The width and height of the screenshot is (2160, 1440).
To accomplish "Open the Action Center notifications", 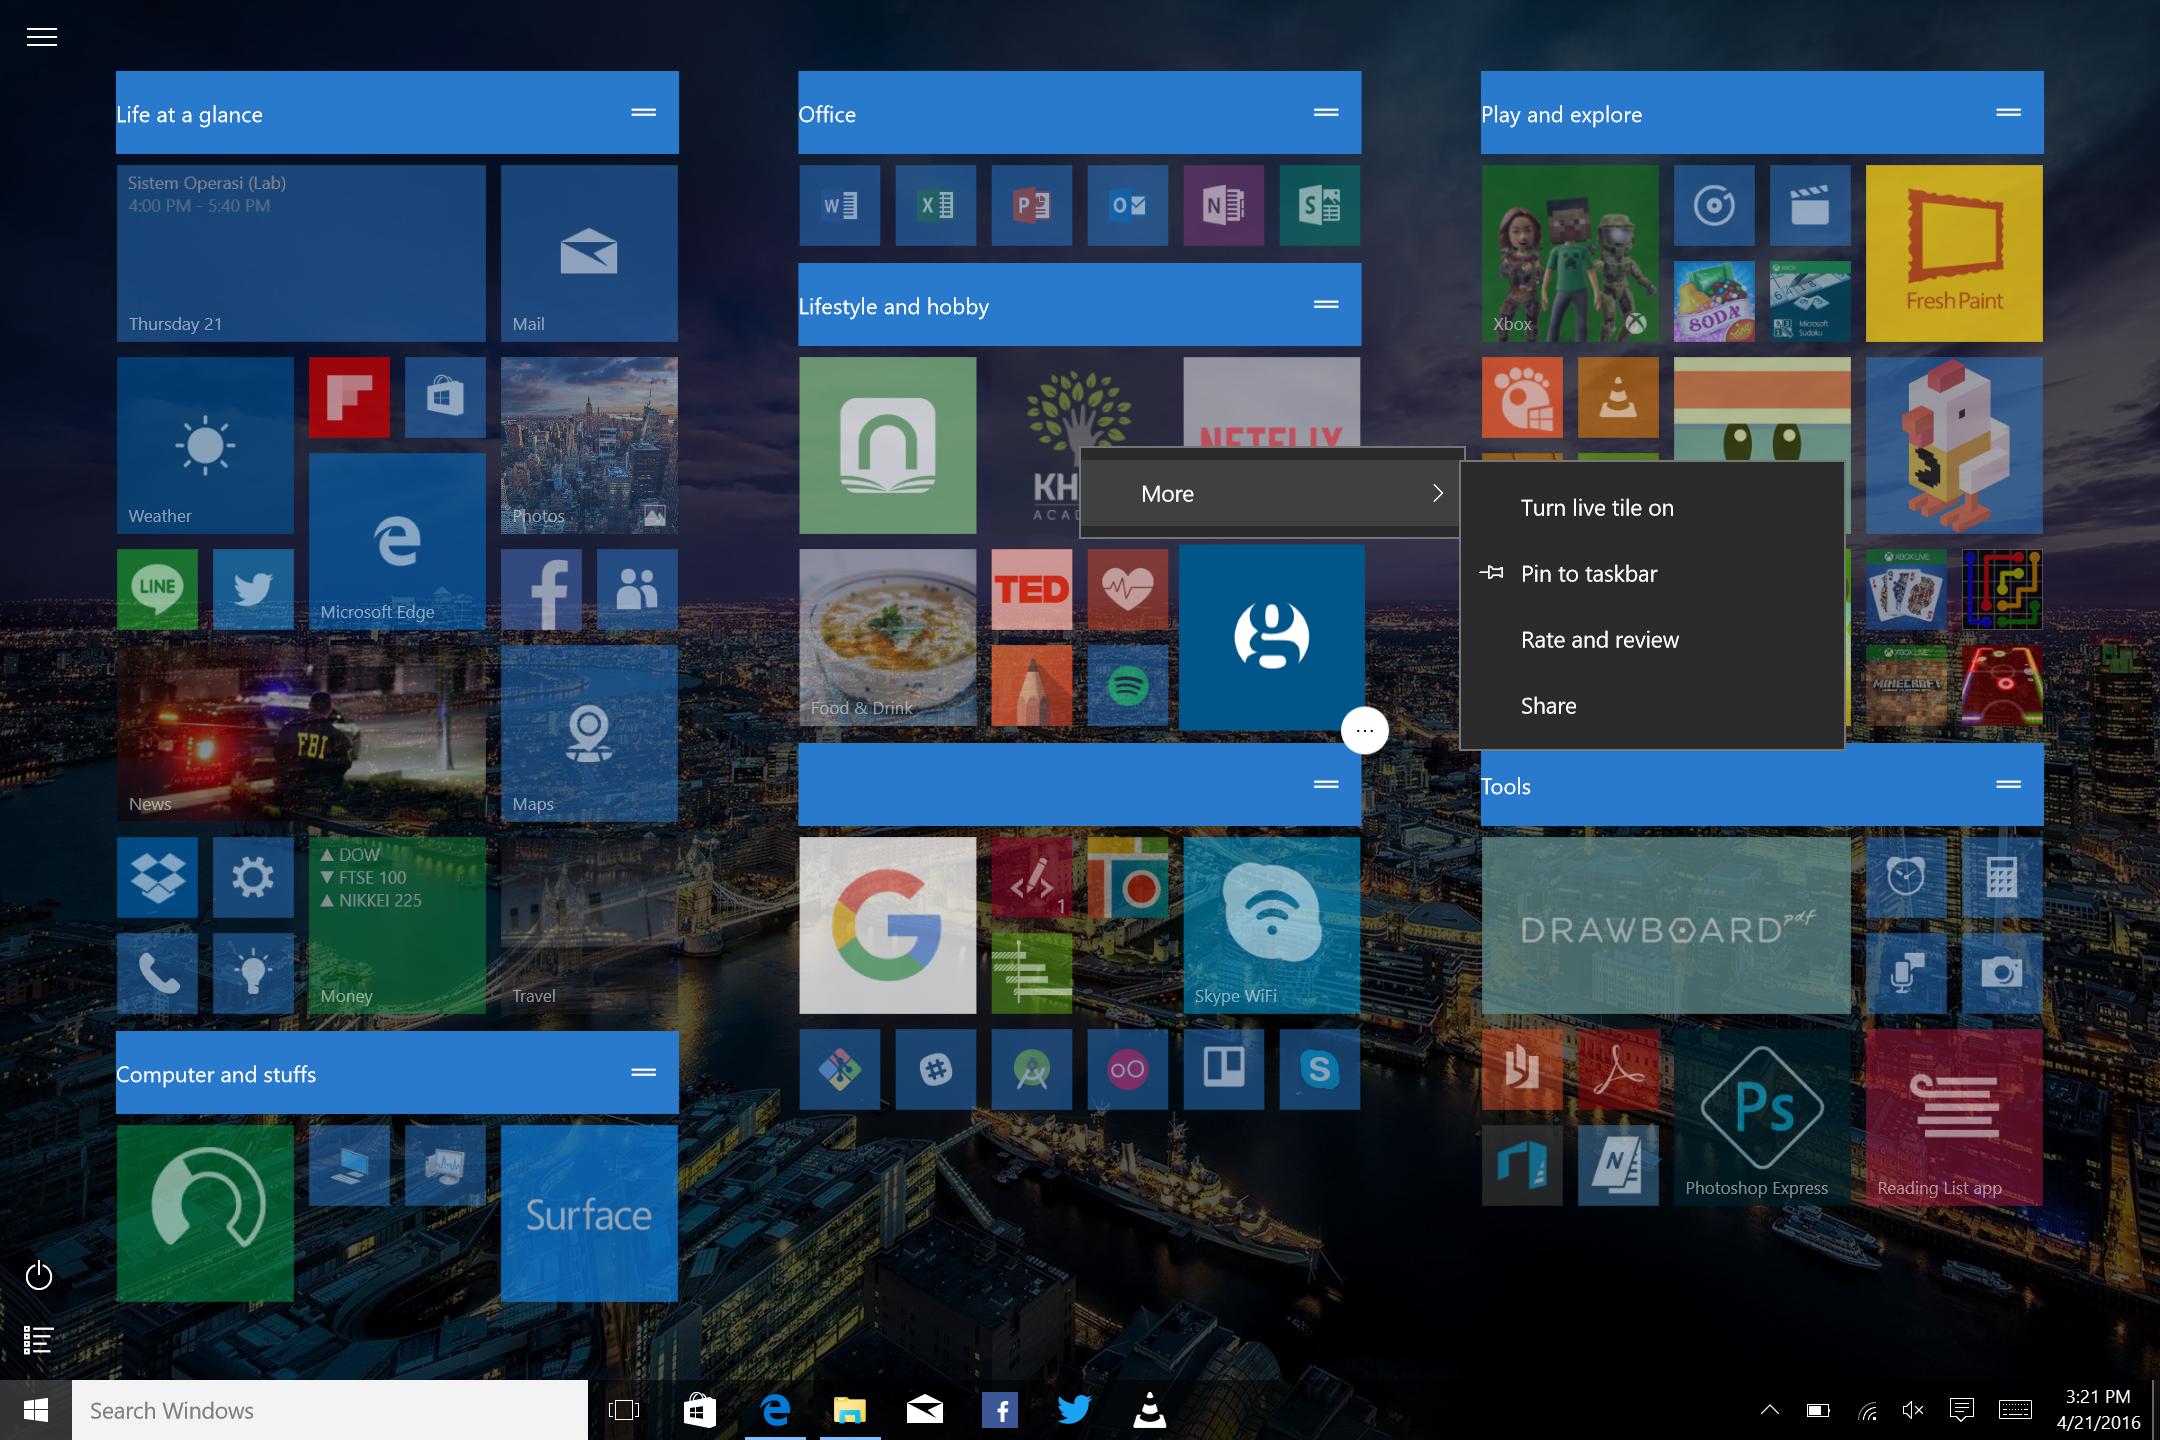I will [x=1961, y=1410].
